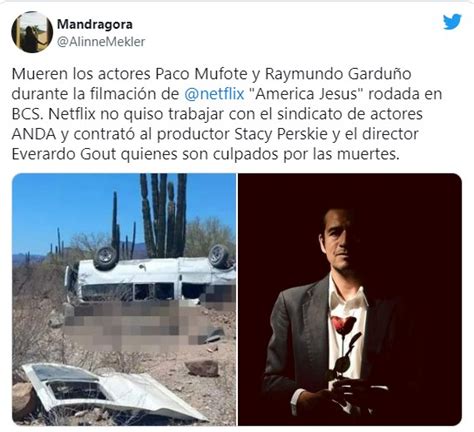Image resolution: width=474 pixels, height=432 pixels.
Task: Visit the @AlinneMekler handle
Action: click(x=101, y=42)
